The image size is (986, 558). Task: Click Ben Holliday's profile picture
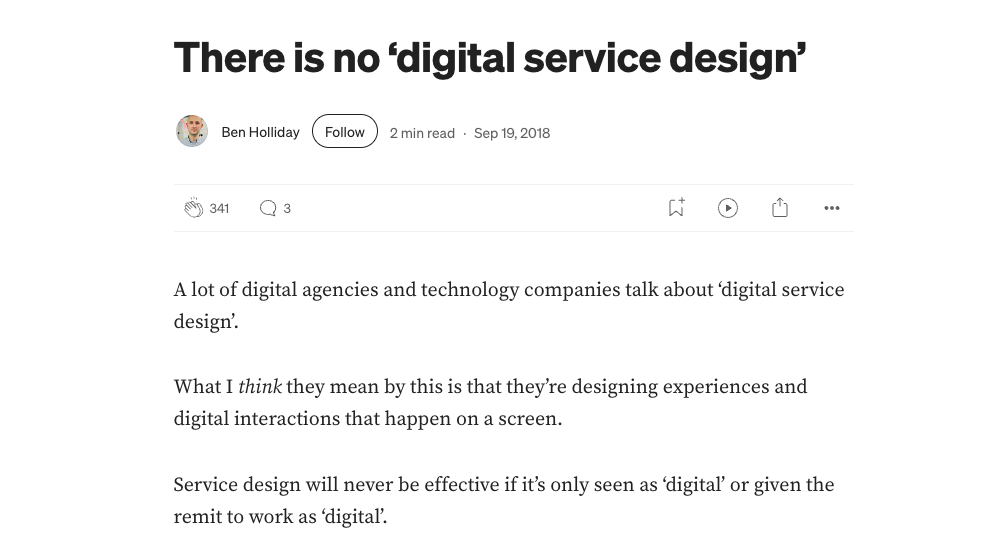click(x=192, y=132)
